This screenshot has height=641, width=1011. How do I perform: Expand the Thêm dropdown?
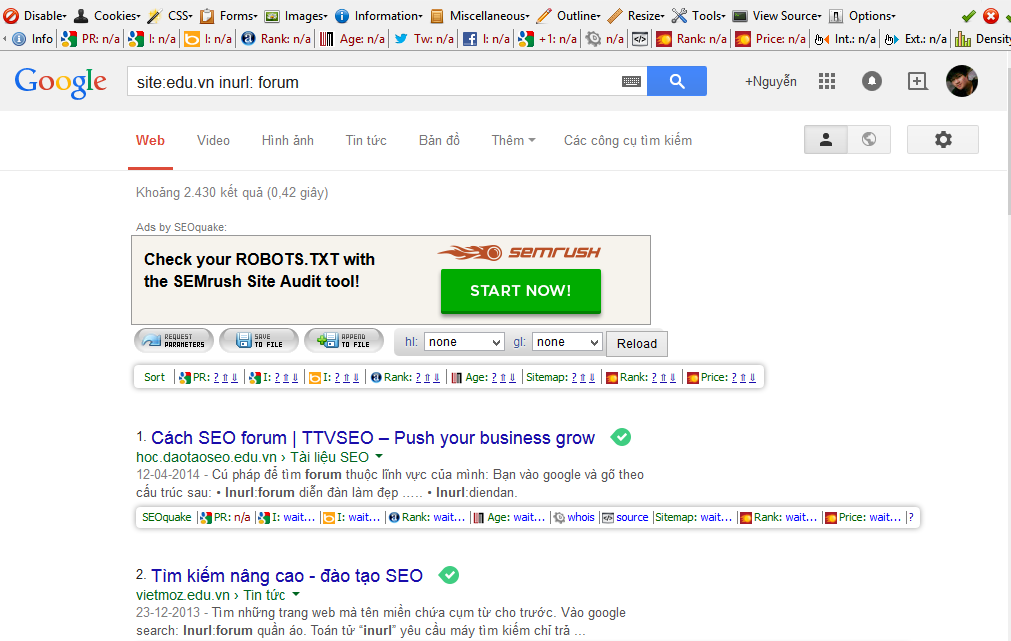513,141
